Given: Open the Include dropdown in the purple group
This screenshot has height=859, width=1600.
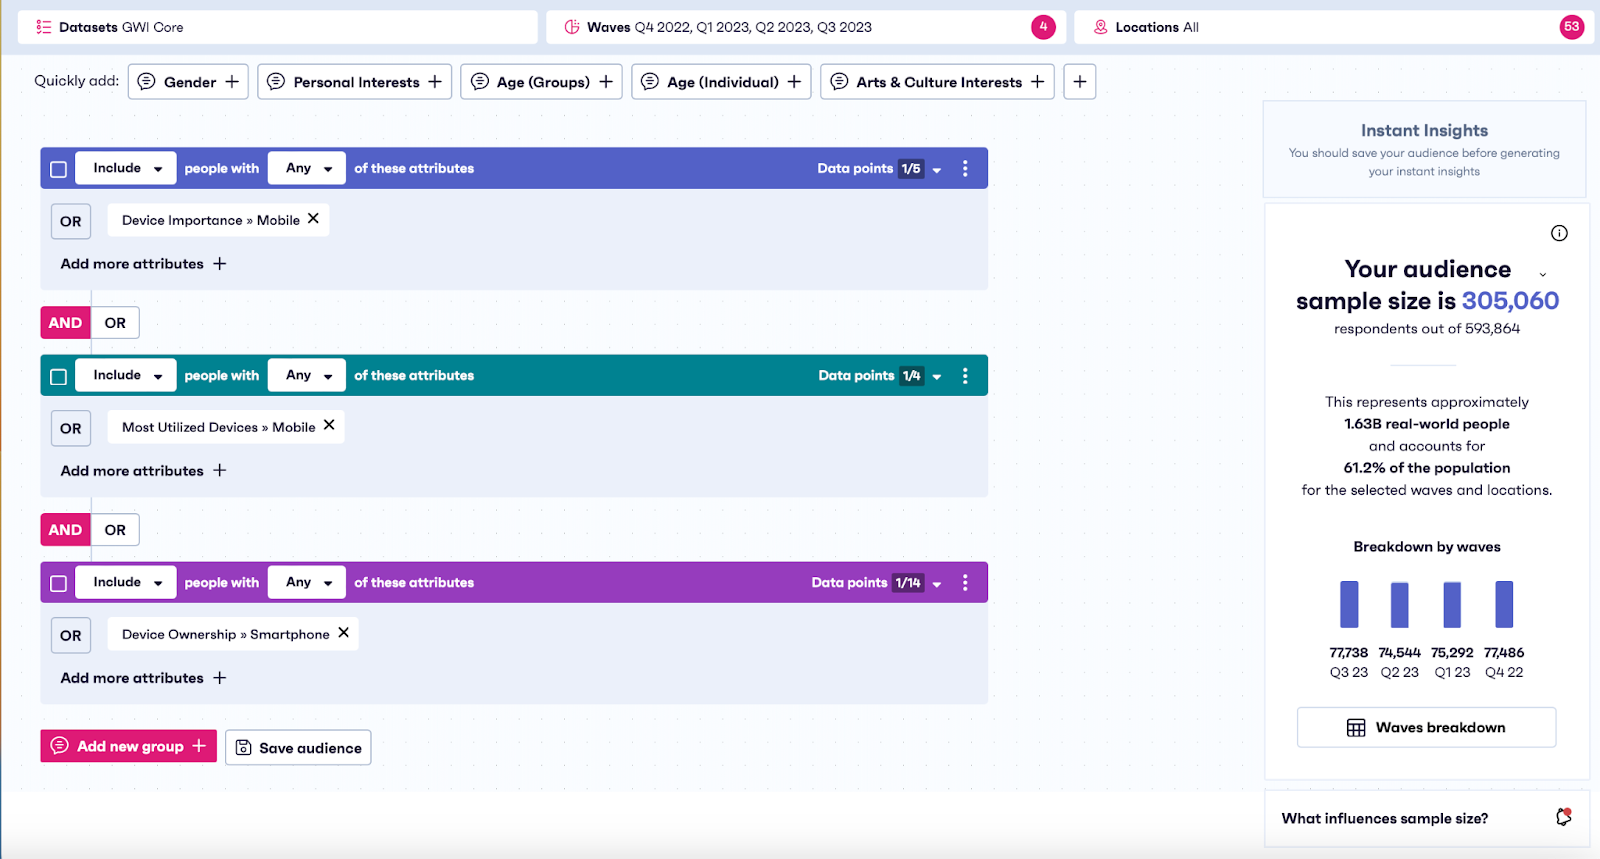Looking at the screenshot, I should click(x=126, y=582).
